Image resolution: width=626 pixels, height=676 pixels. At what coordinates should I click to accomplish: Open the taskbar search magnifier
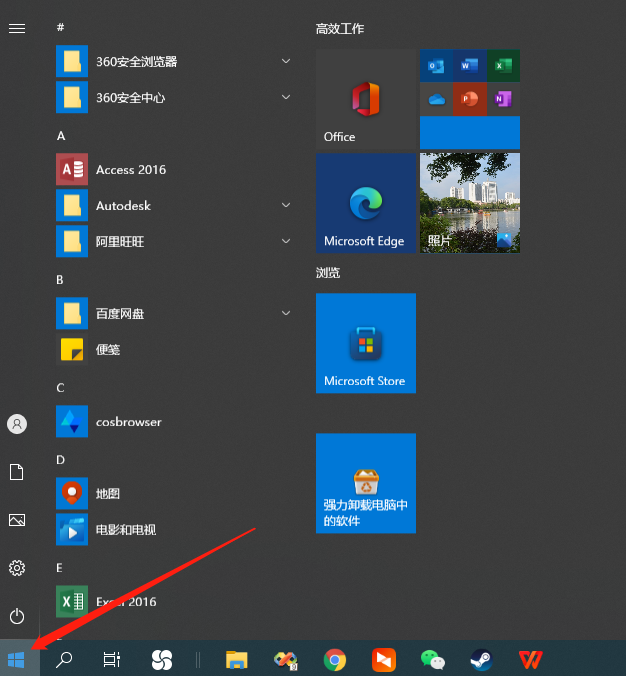tap(64, 660)
